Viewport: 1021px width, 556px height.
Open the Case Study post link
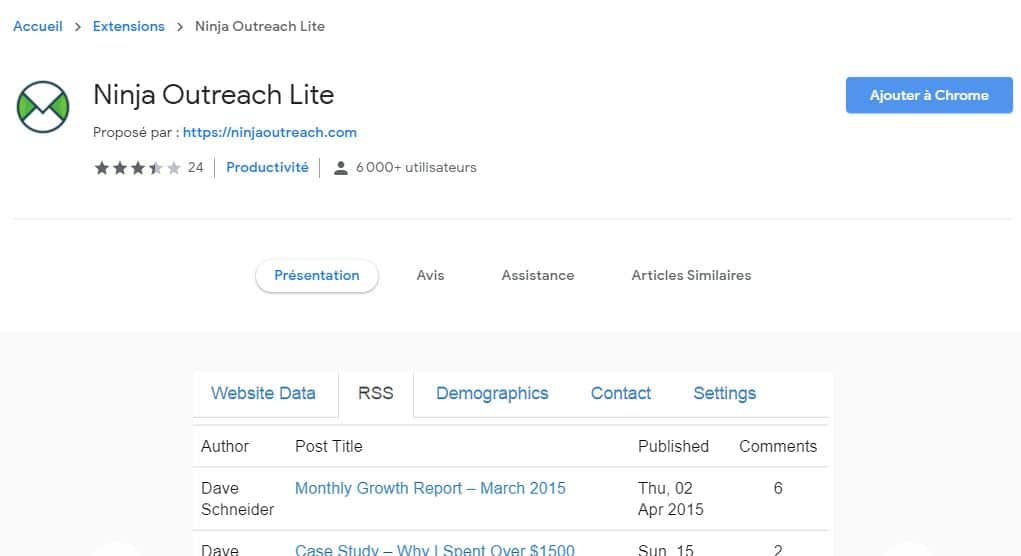click(435, 549)
